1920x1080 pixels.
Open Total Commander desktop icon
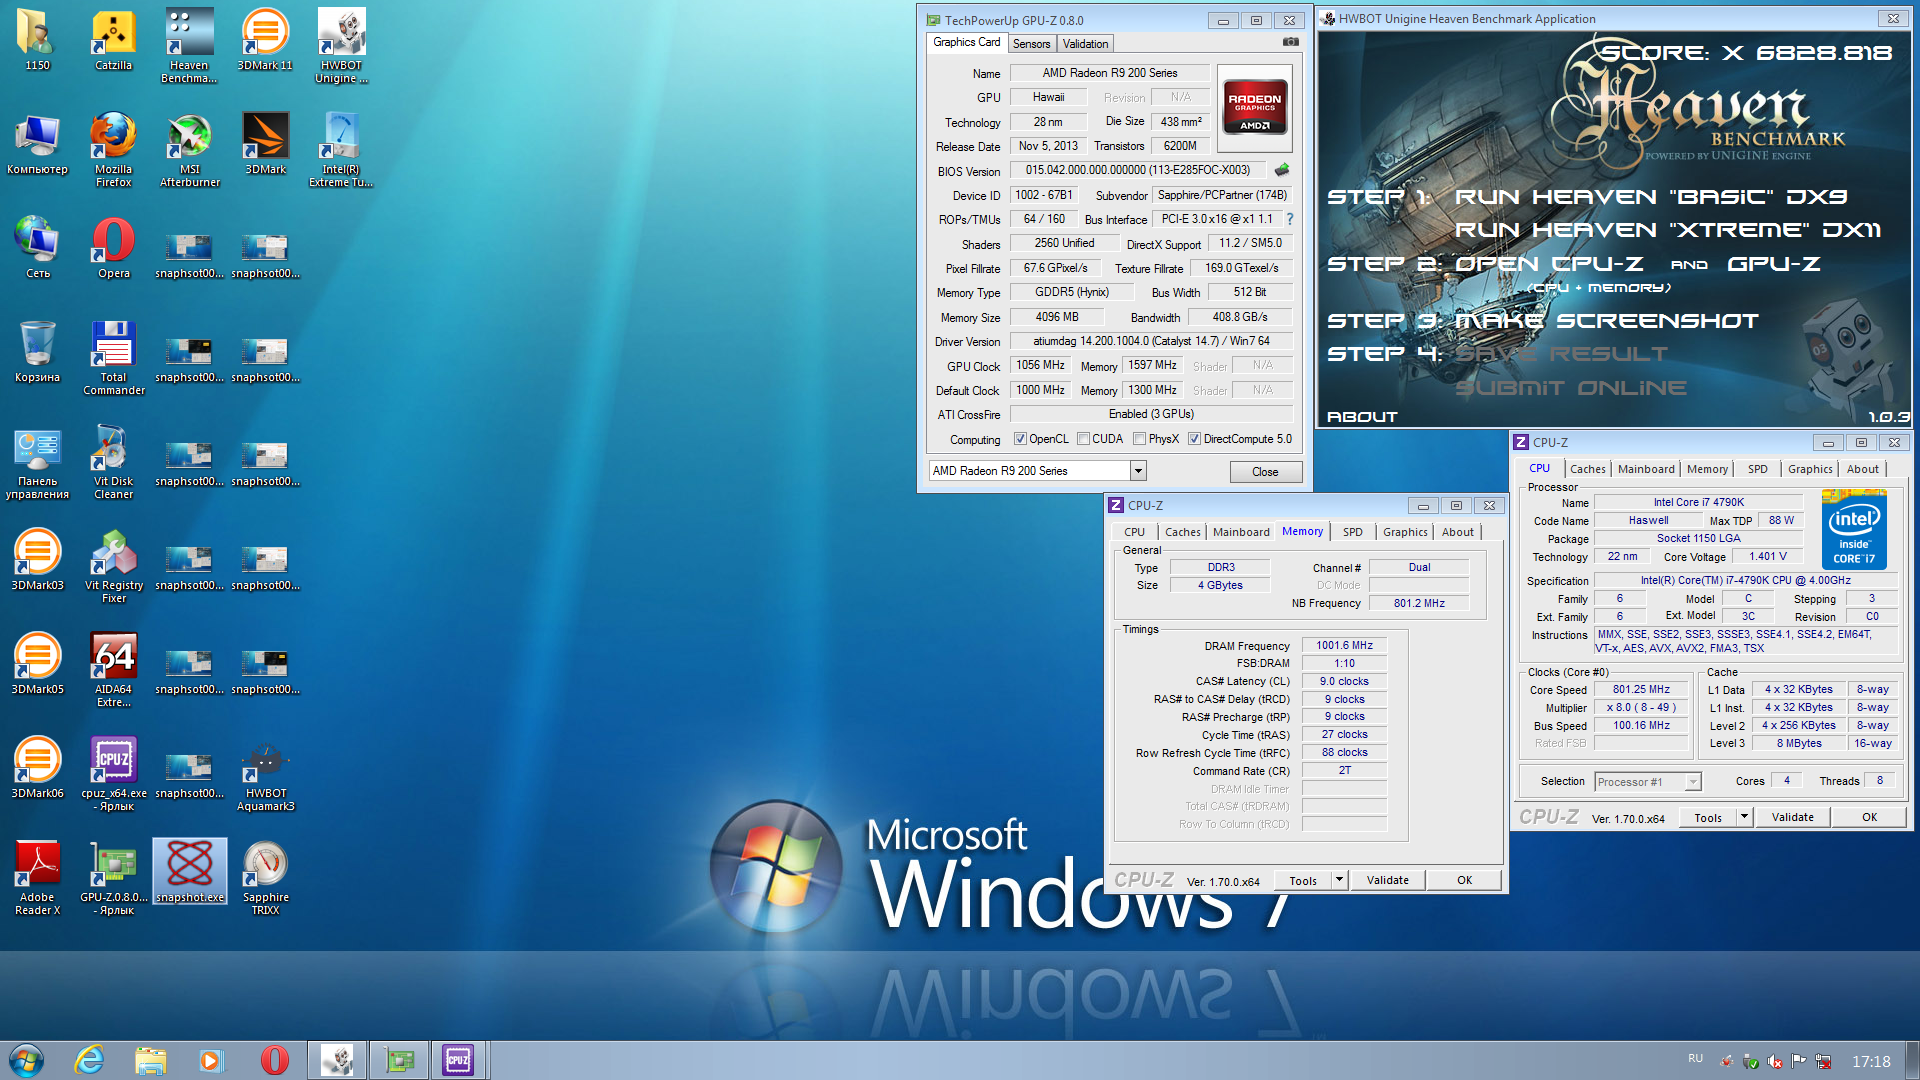click(113, 358)
